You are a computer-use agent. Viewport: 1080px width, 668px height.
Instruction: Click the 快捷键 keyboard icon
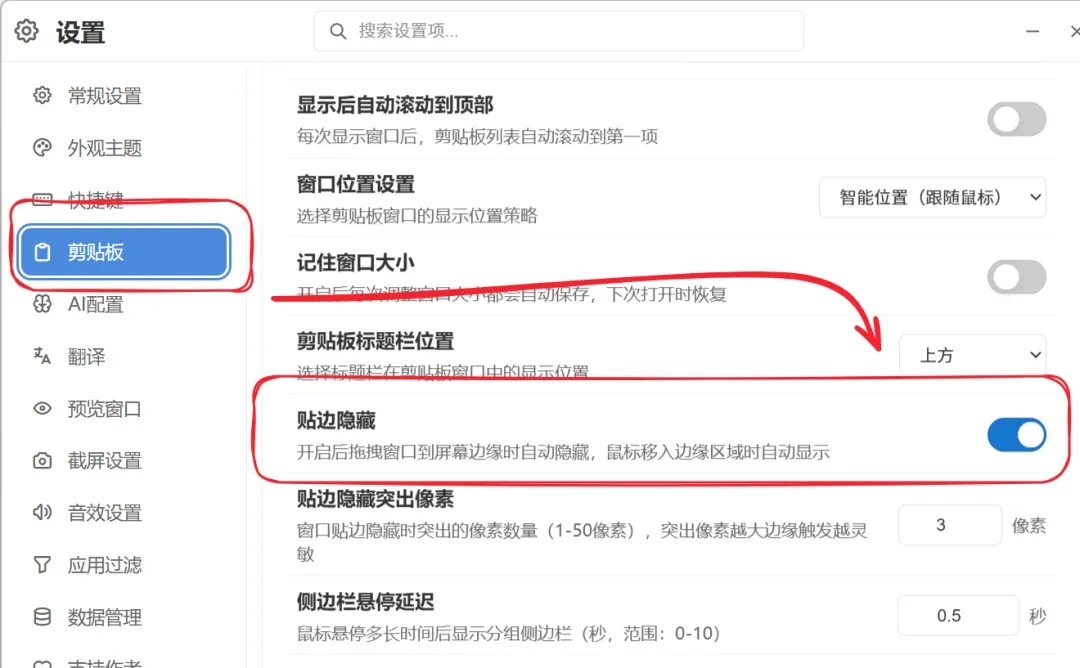42,200
